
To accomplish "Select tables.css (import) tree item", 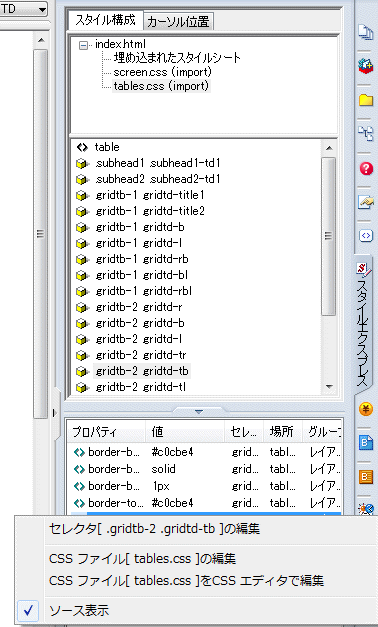I will click(161, 86).
